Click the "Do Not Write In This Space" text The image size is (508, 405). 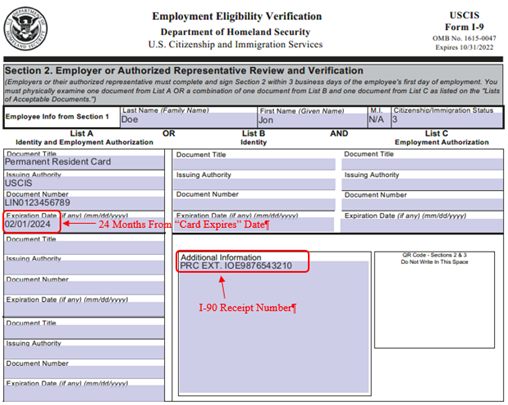pos(434,262)
